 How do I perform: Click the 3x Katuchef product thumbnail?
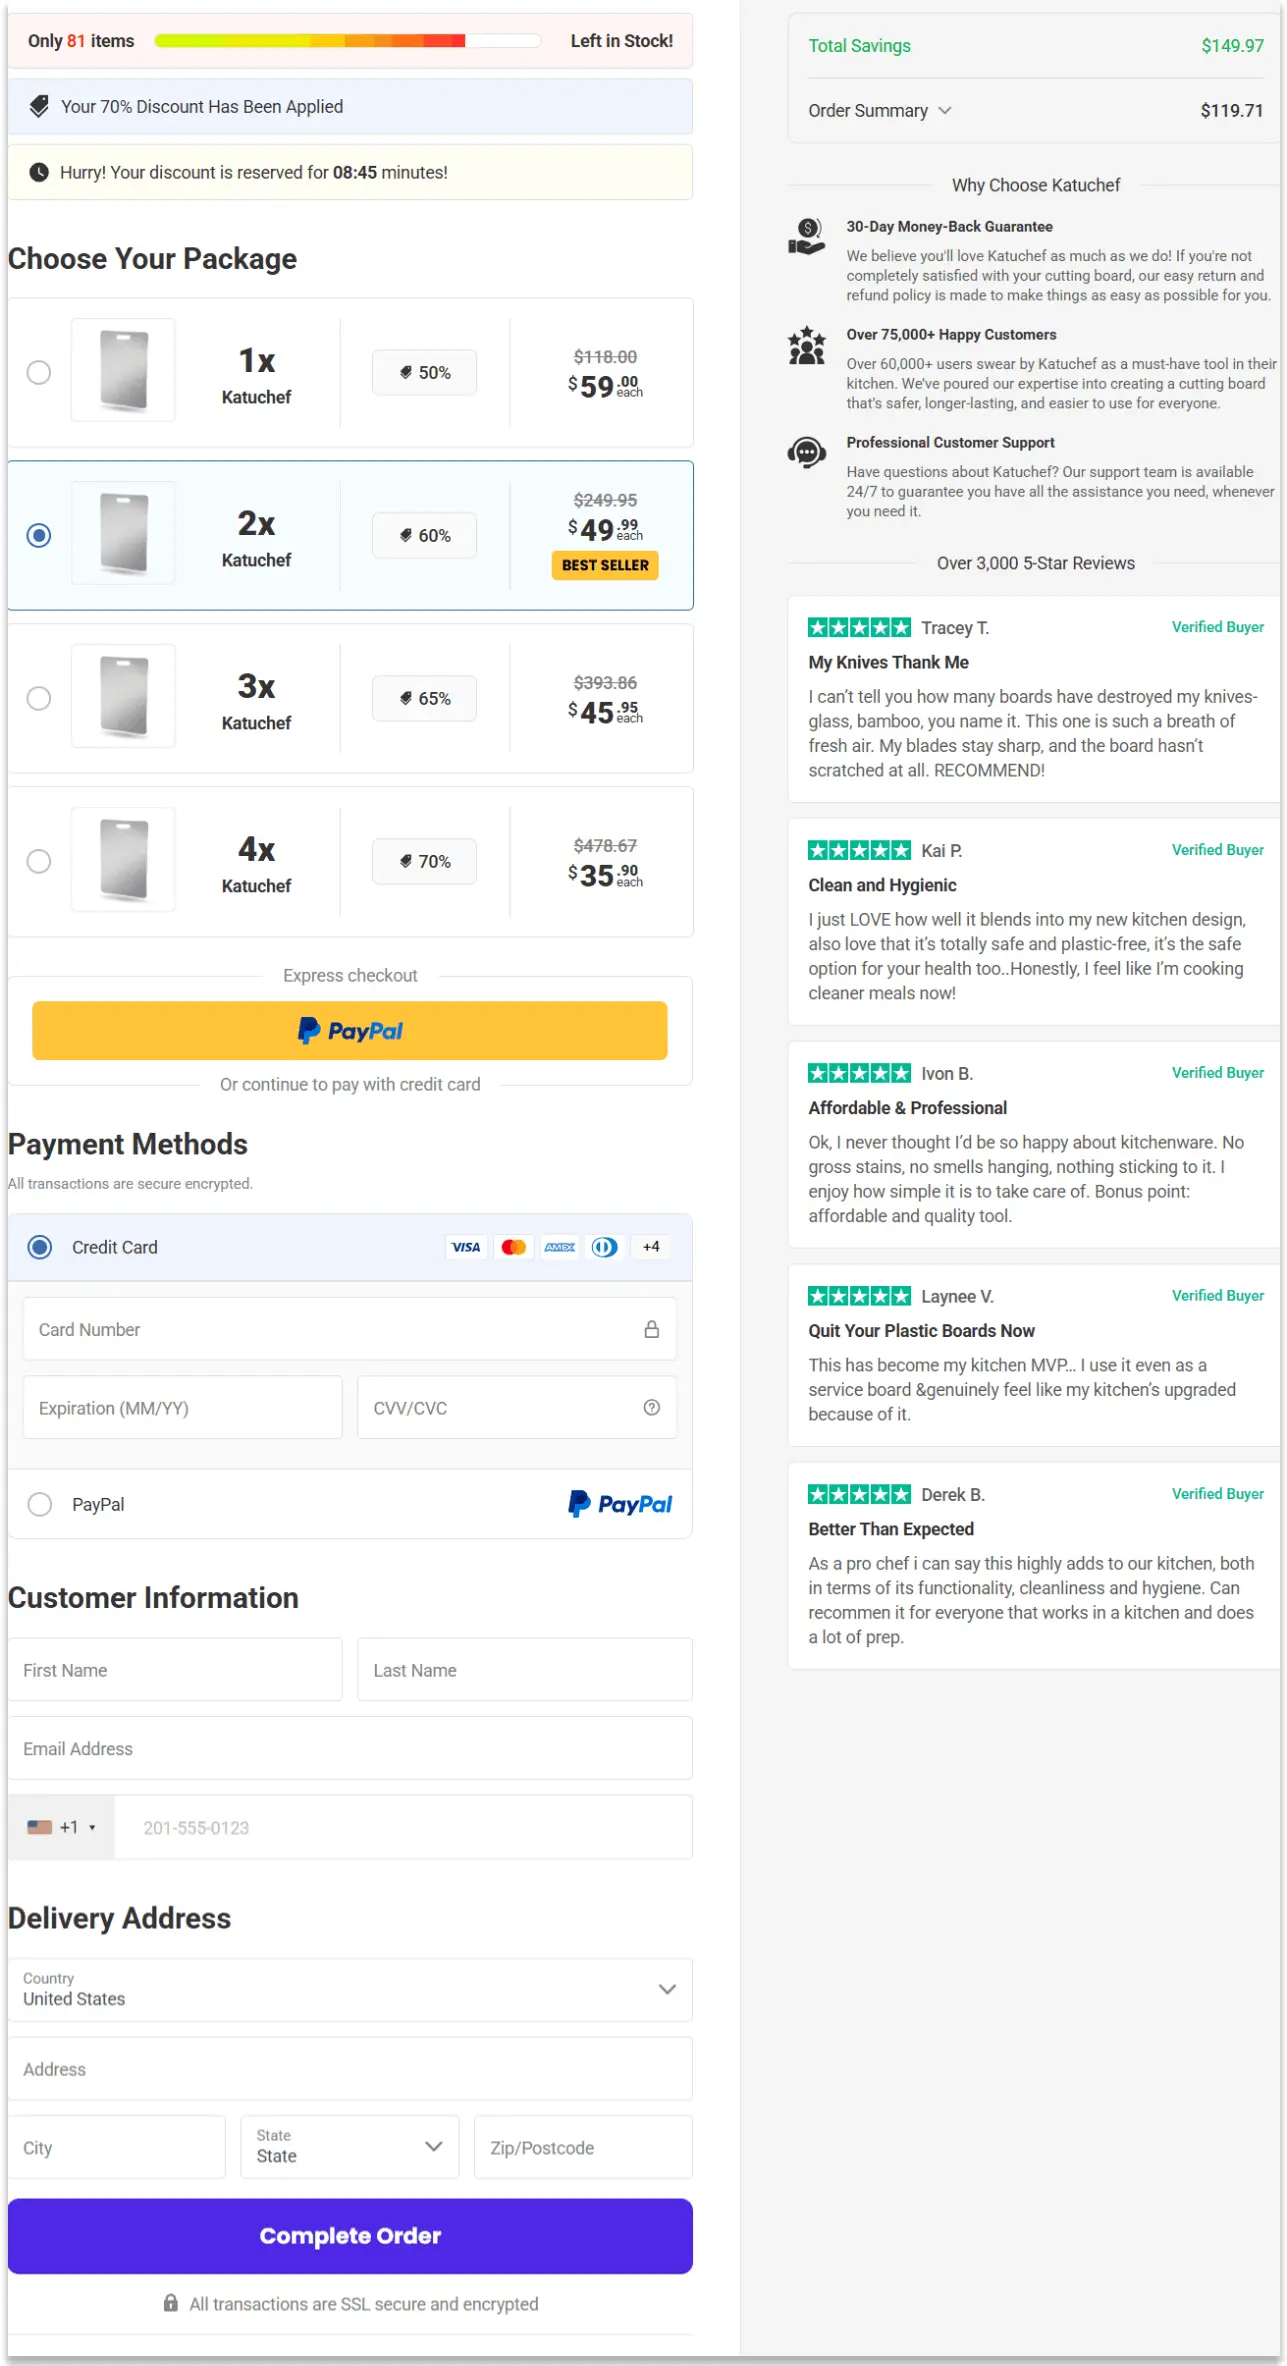pyautogui.click(x=124, y=696)
